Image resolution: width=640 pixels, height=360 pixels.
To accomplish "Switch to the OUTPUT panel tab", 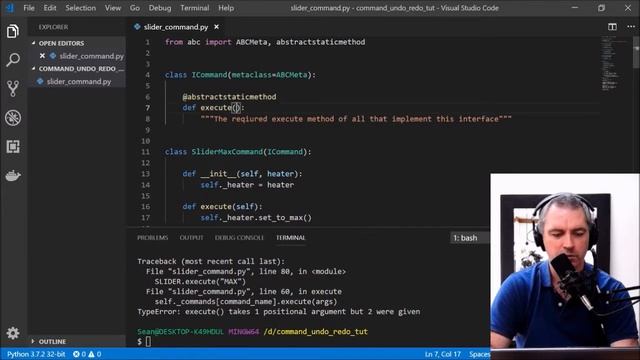I will tap(191, 238).
